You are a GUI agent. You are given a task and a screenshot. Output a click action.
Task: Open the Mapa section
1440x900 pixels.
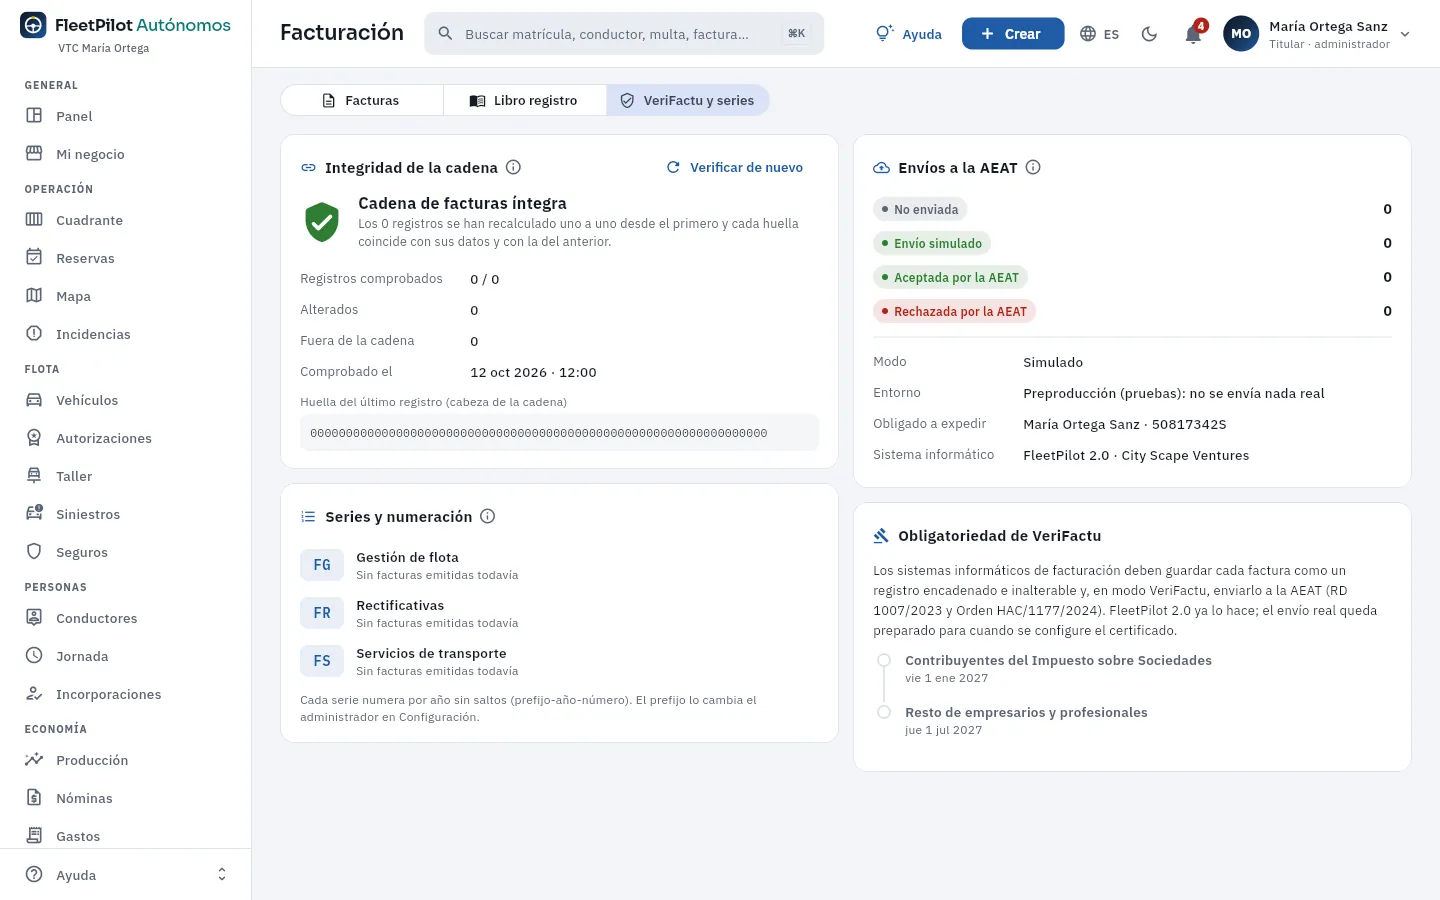coord(125,296)
